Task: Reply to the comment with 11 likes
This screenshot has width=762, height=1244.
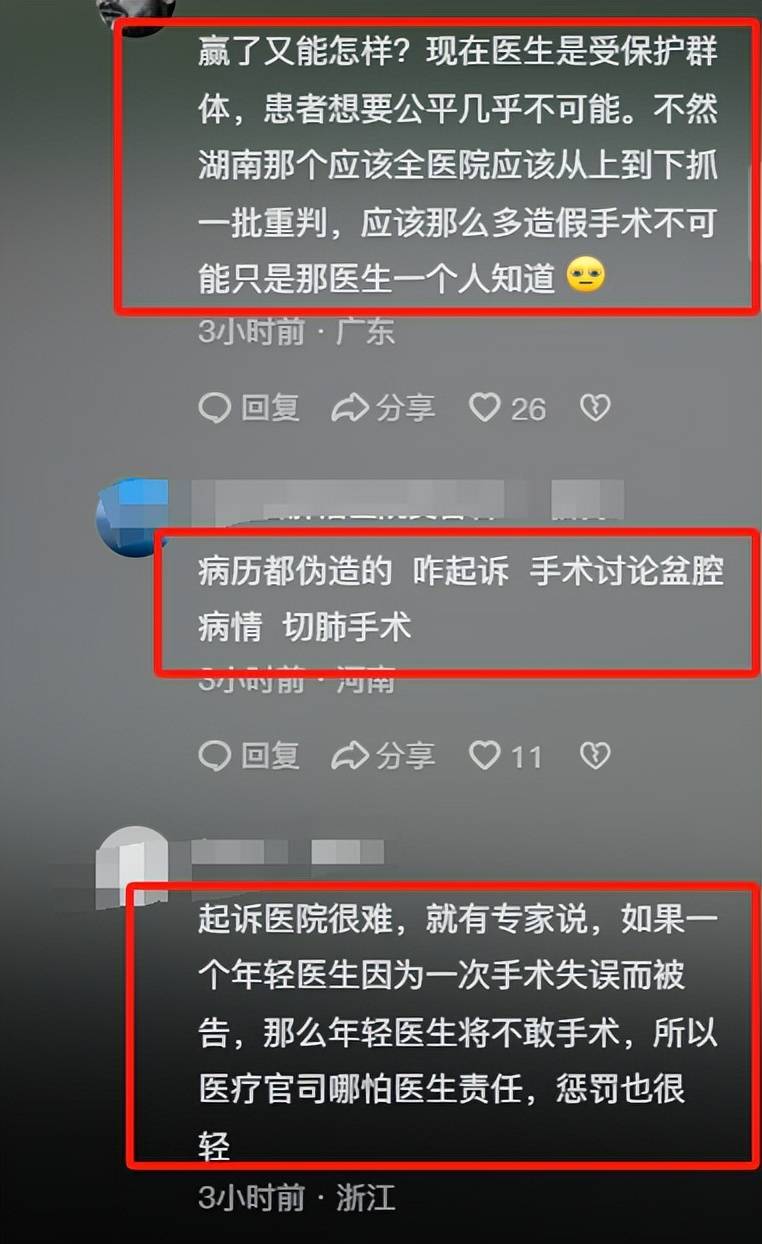Action: point(249,755)
